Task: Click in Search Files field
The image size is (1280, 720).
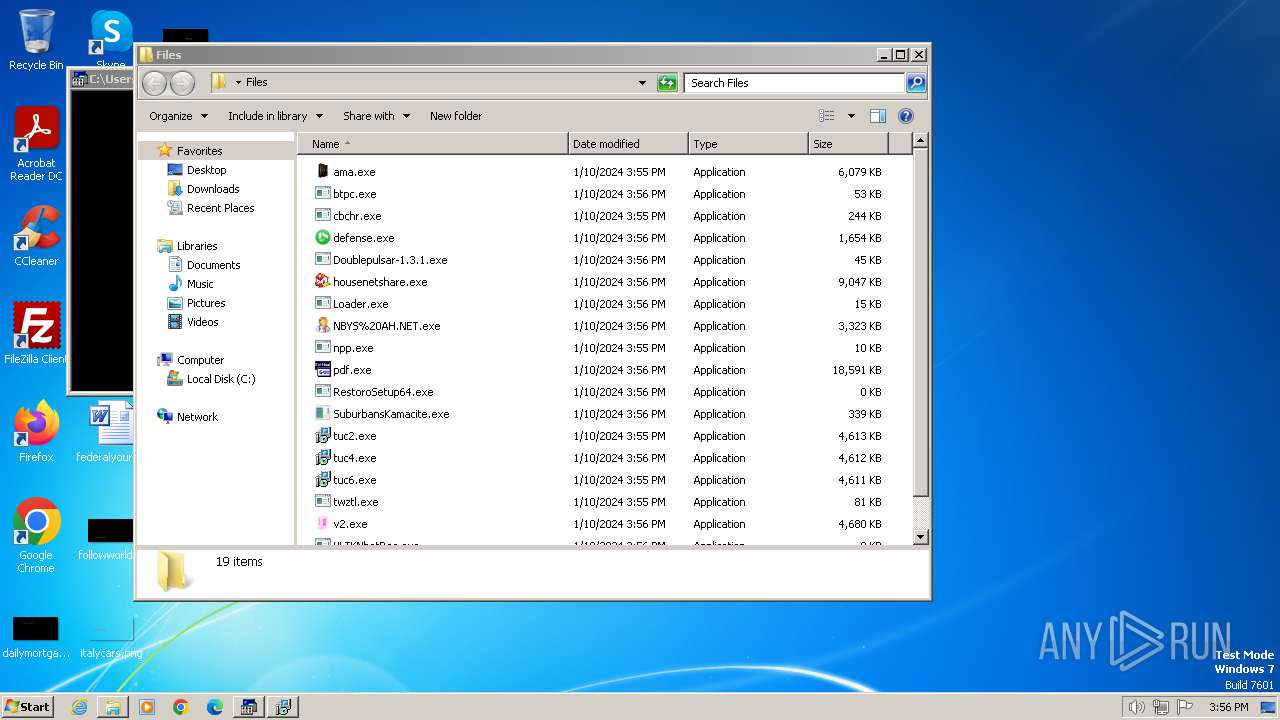Action: point(795,83)
